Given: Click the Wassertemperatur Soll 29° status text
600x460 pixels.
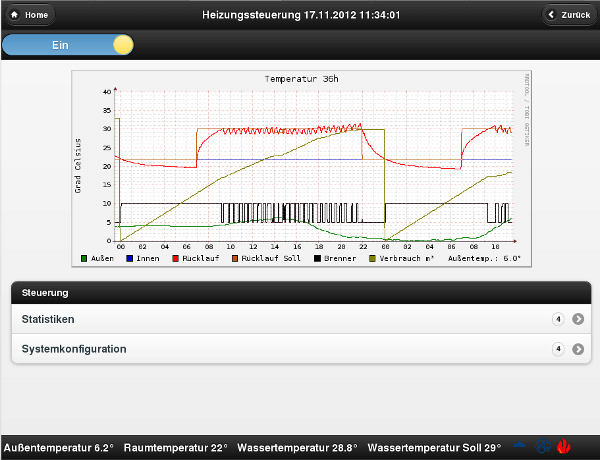Looking at the screenshot, I should click(x=434, y=447).
